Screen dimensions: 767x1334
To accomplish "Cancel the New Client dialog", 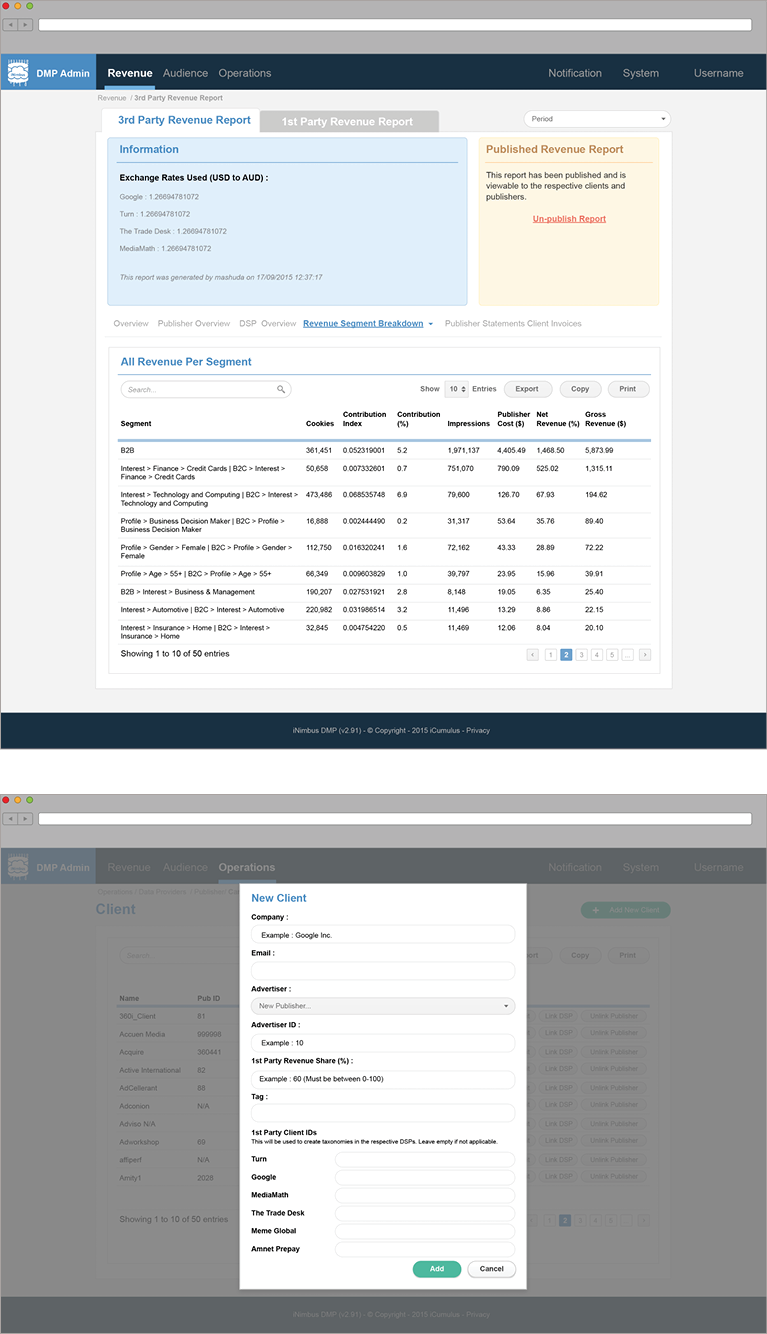I will coord(492,1269).
